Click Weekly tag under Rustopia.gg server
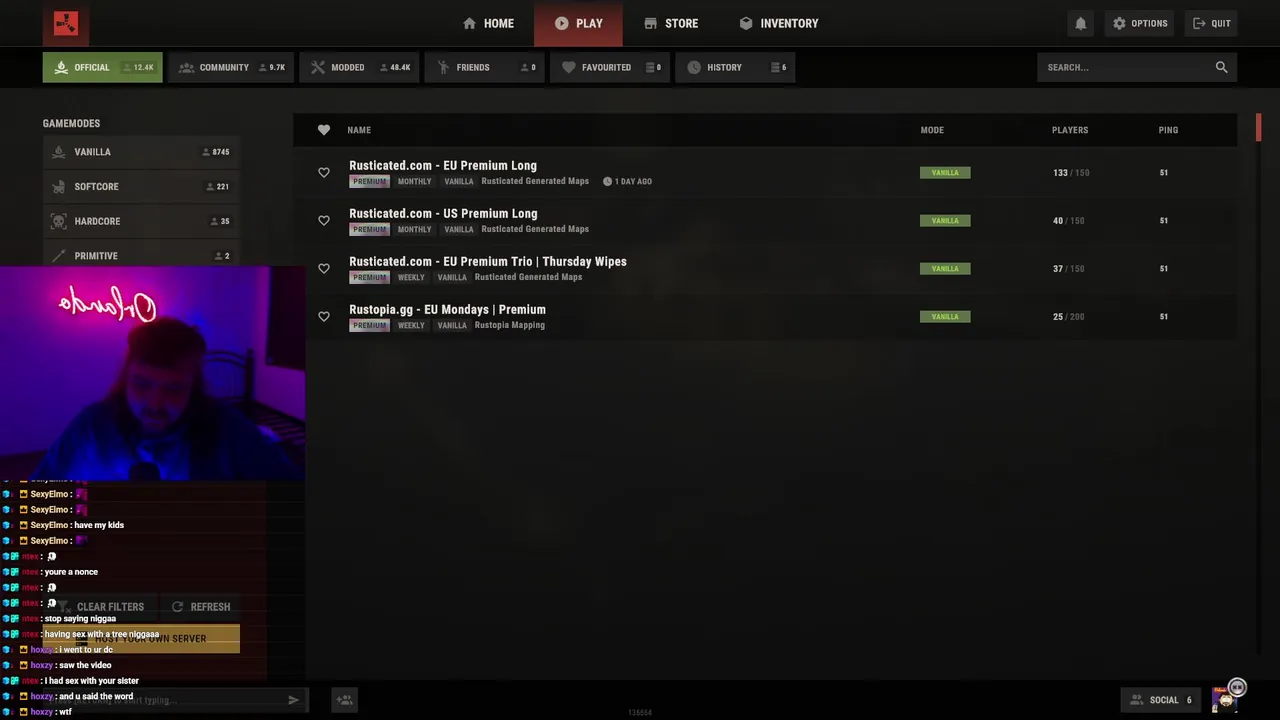 click(411, 325)
